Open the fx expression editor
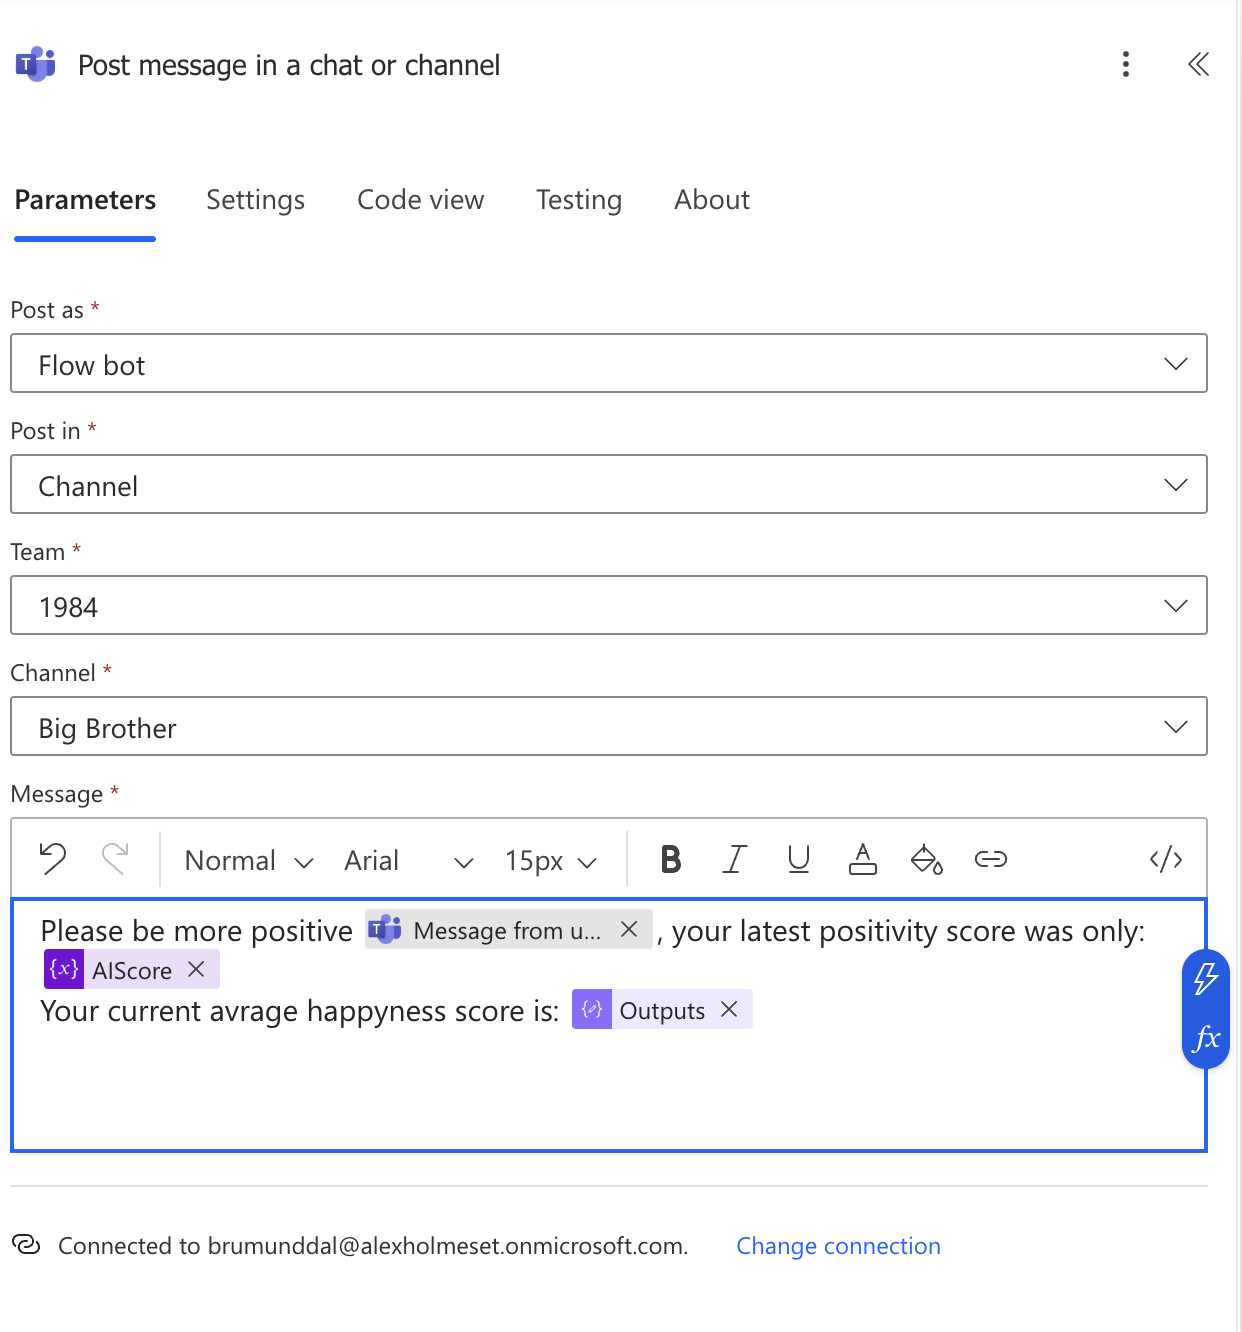This screenshot has width=1242, height=1332. coord(1206,1038)
